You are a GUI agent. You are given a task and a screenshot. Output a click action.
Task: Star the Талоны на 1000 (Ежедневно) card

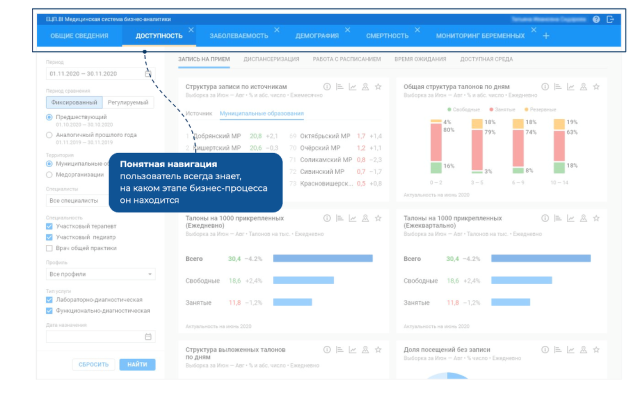(378, 218)
